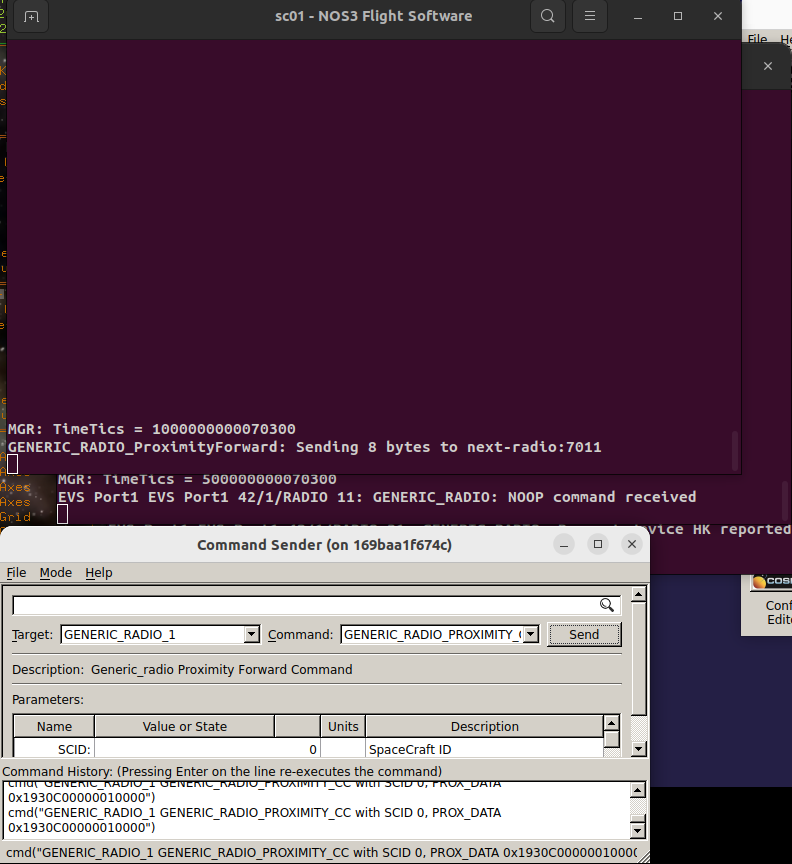Viewport: 792px width, 864px height.
Task: Expand the Command GENERIC_RADIO_PROXIMITY dropdown
Action: [x=531, y=634]
